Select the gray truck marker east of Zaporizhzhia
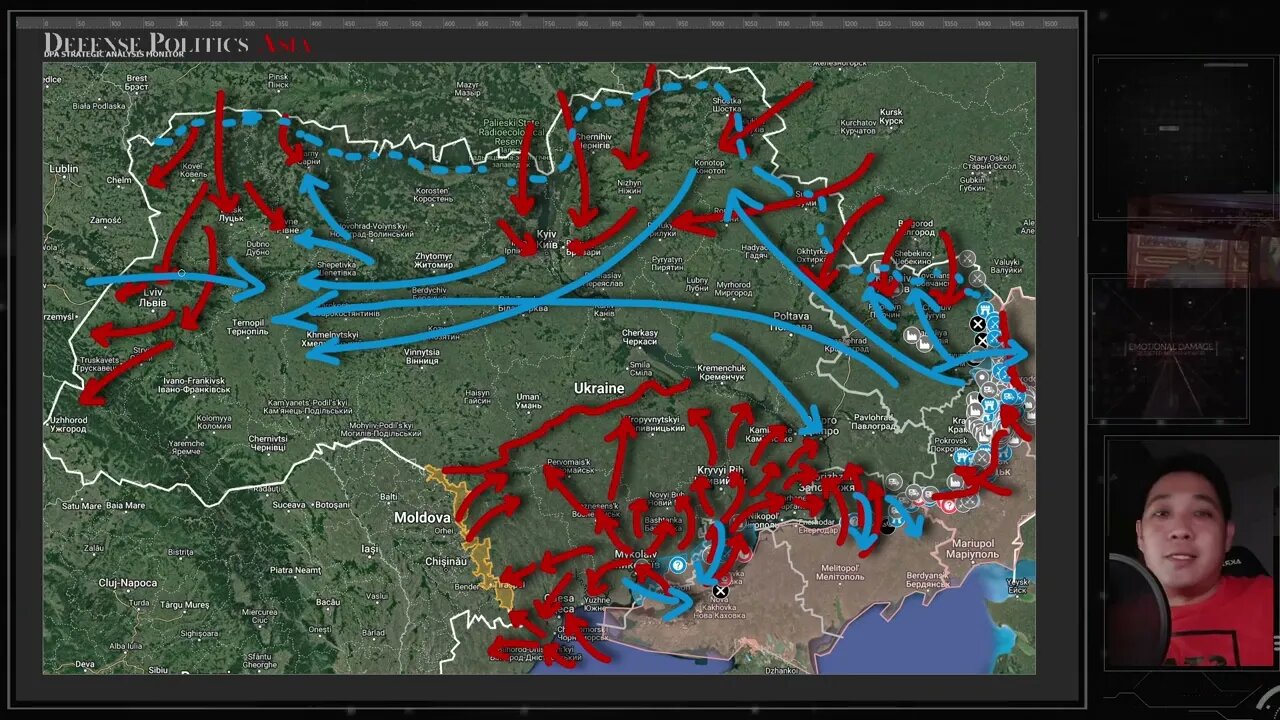The height and width of the screenshot is (720, 1280). click(x=894, y=481)
